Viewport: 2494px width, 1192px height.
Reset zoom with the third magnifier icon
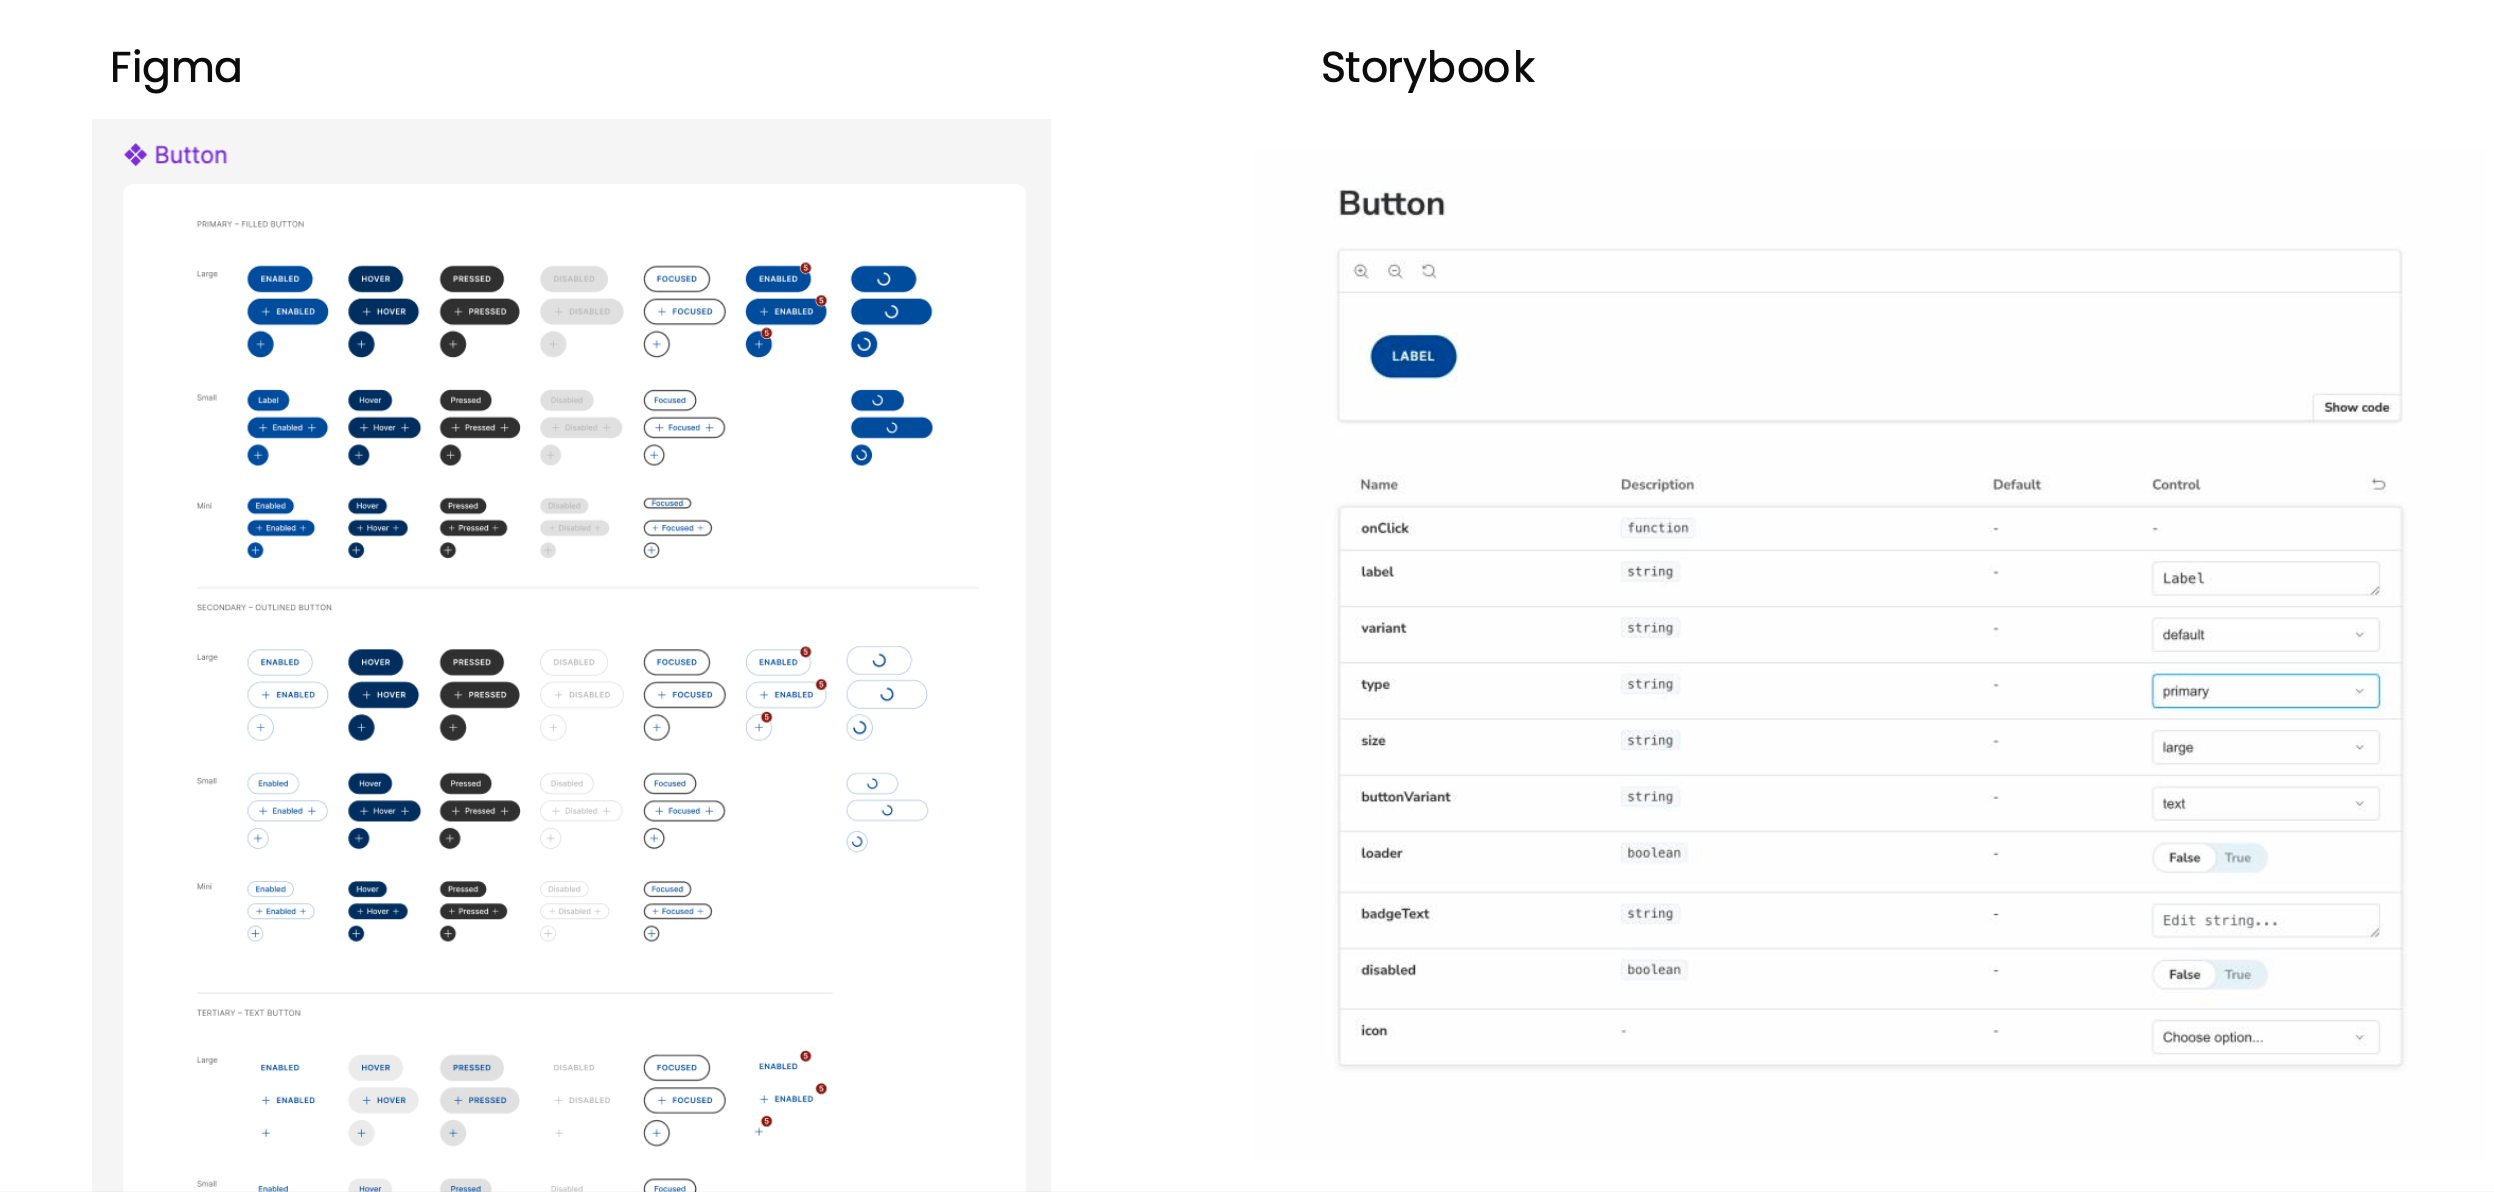tap(1429, 271)
